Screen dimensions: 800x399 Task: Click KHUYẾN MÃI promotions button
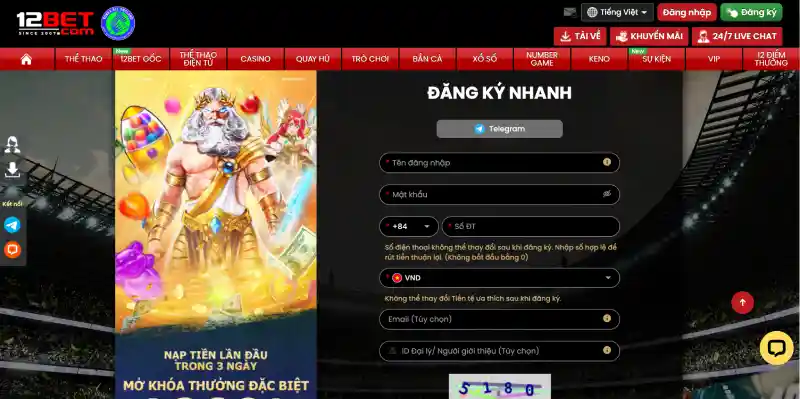[649, 36]
